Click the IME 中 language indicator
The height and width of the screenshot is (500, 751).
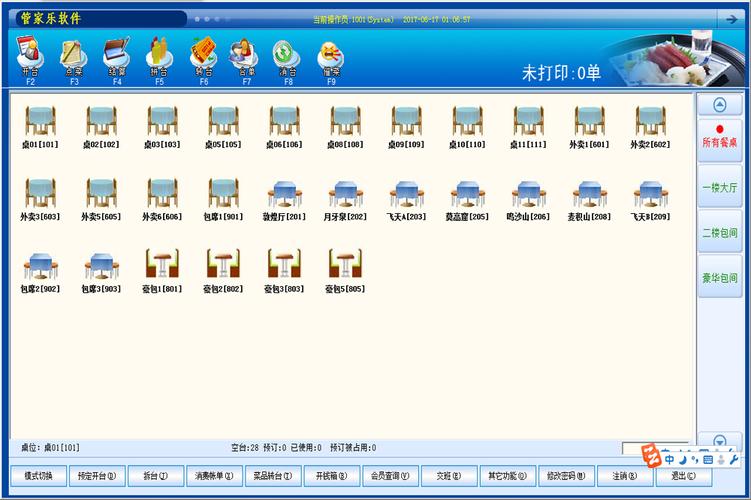(669, 460)
